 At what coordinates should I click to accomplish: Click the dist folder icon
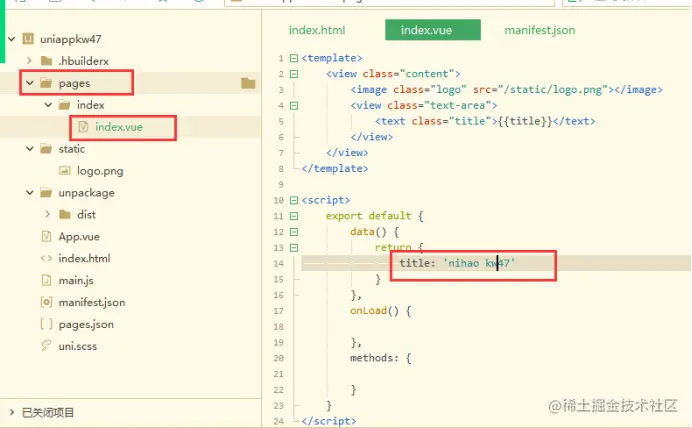click(65, 214)
